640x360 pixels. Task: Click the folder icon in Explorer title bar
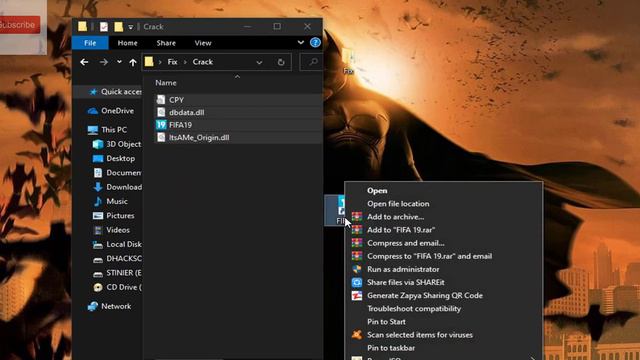pyautogui.click(x=82, y=27)
